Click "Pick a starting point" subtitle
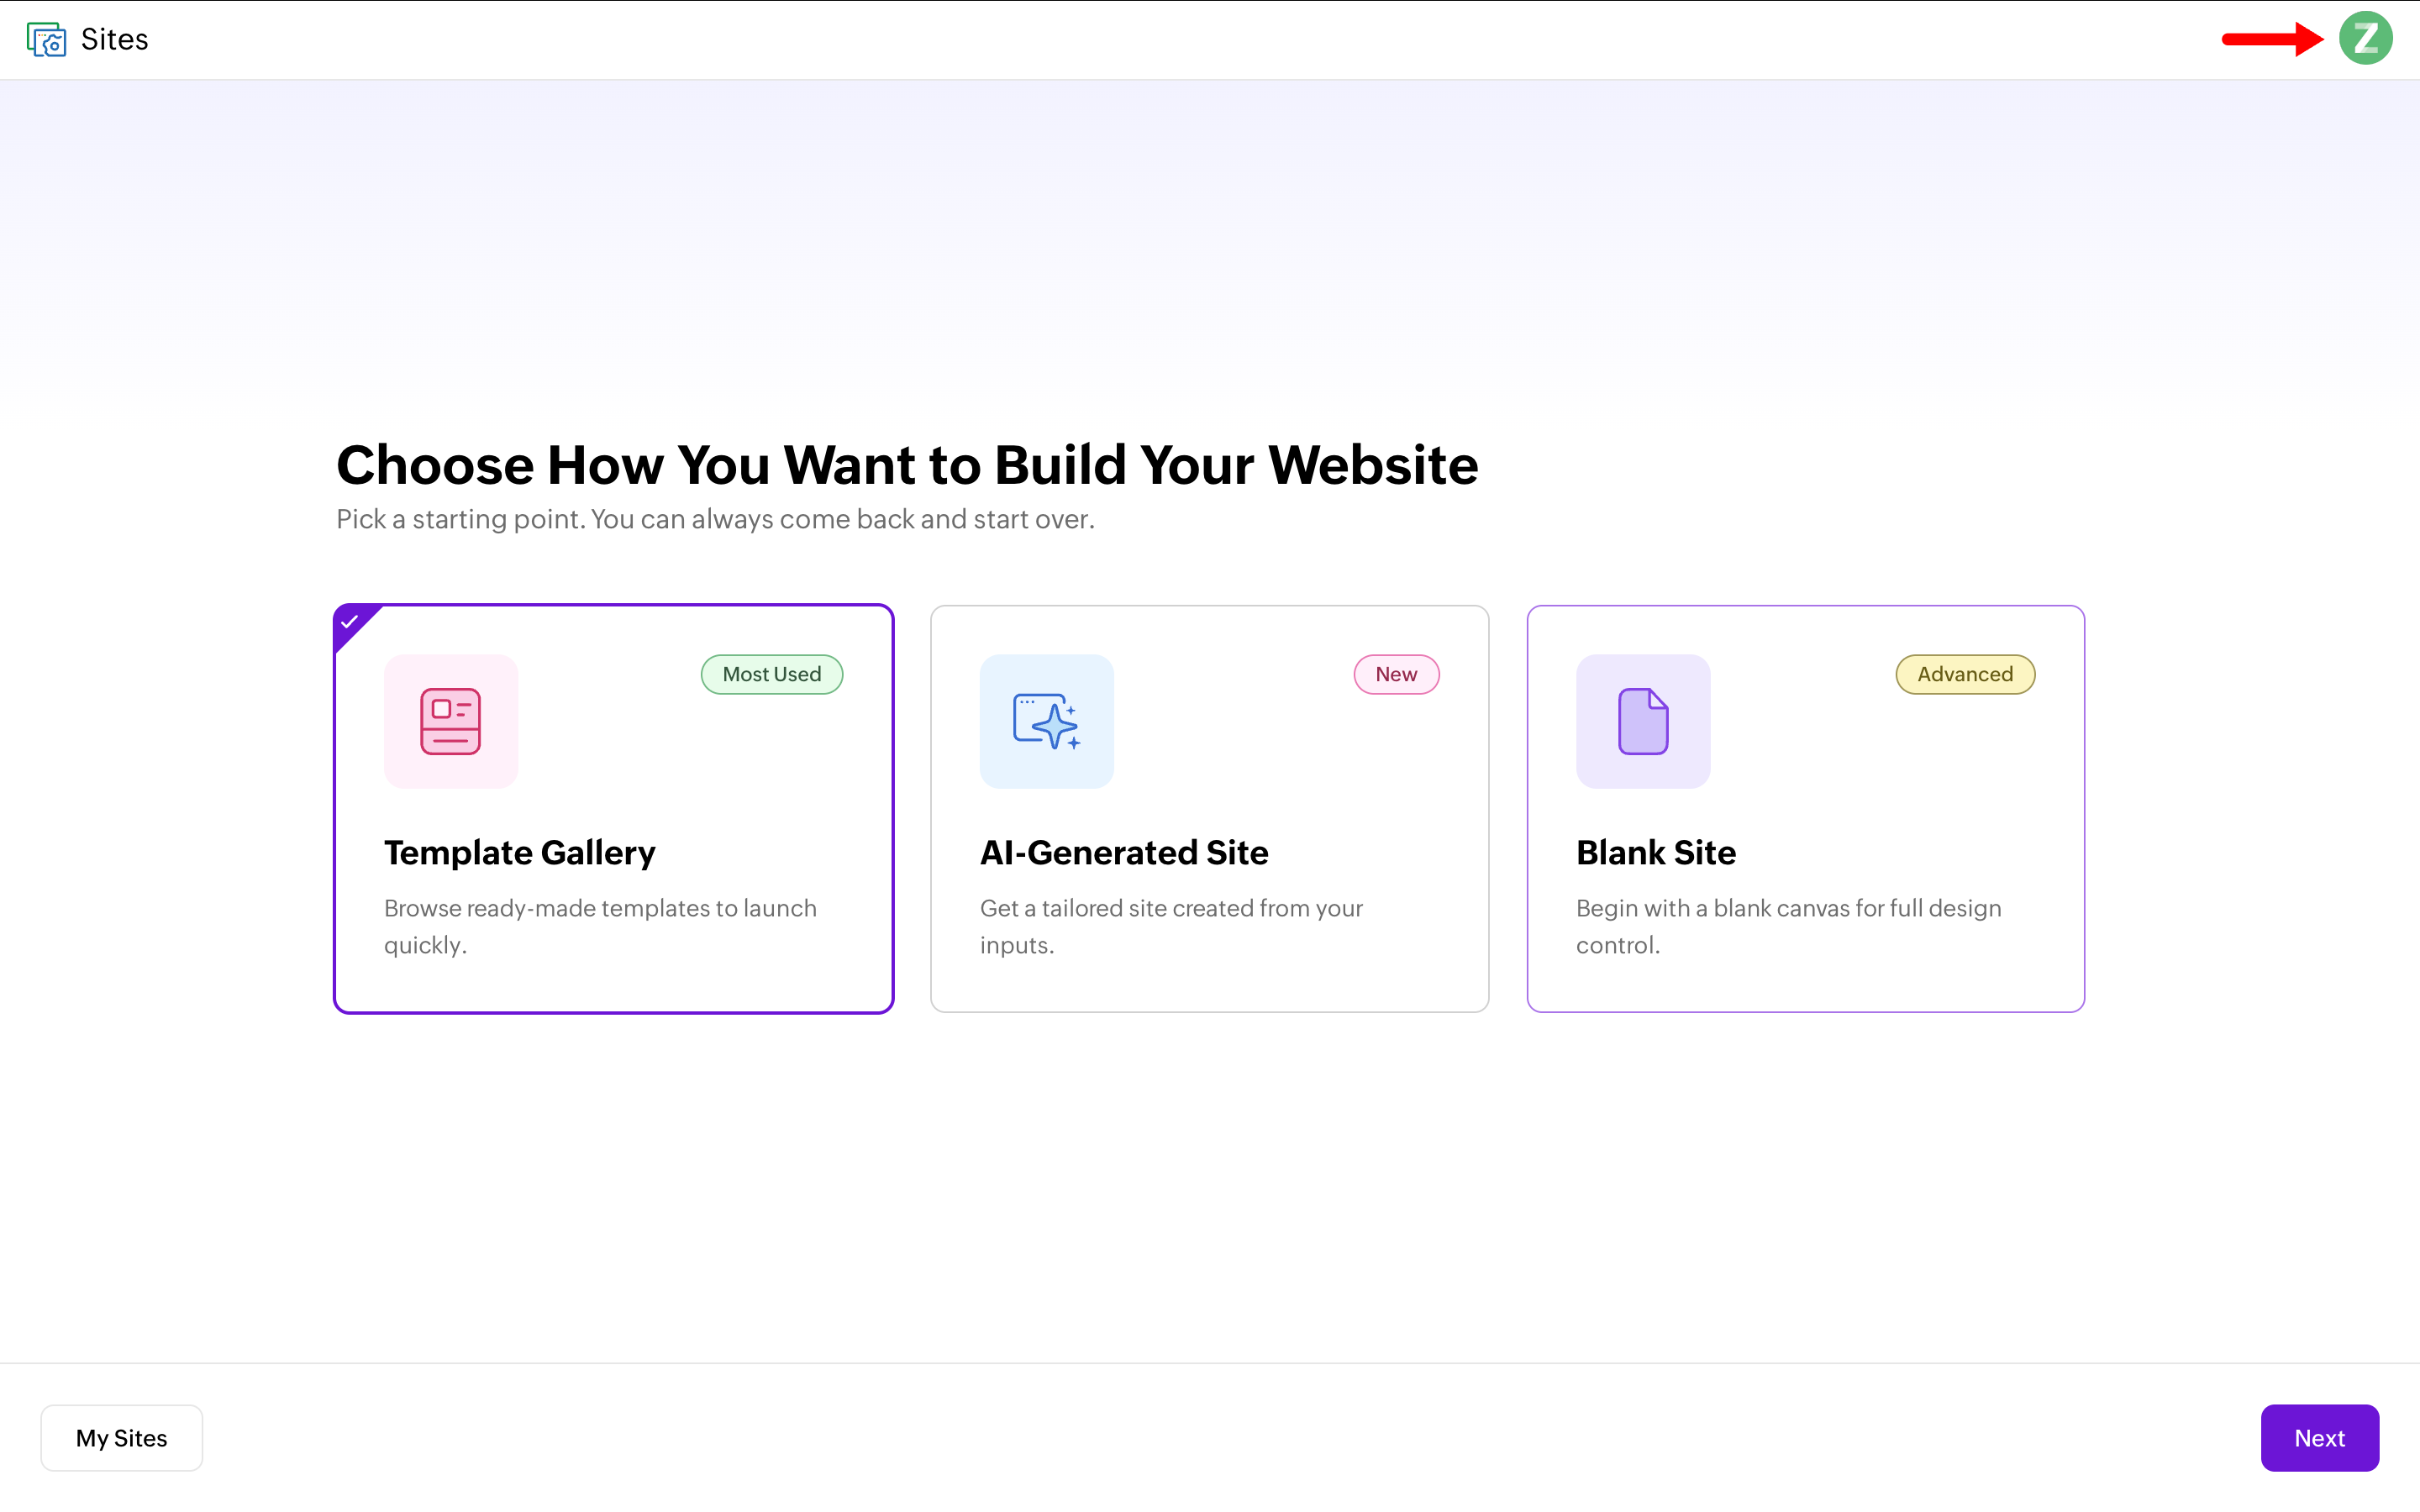 (x=715, y=519)
